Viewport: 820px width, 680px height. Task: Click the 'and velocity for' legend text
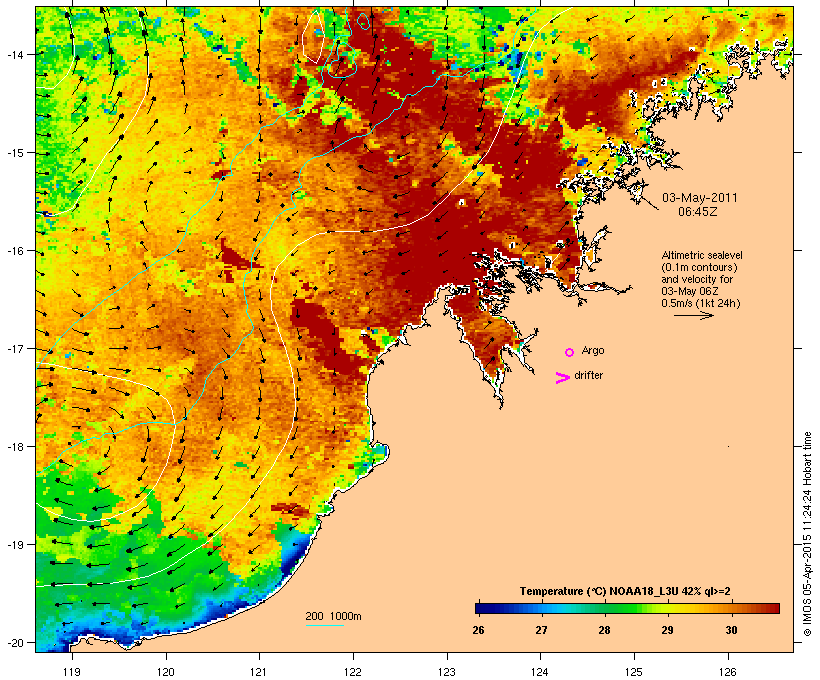(x=697, y=279)
